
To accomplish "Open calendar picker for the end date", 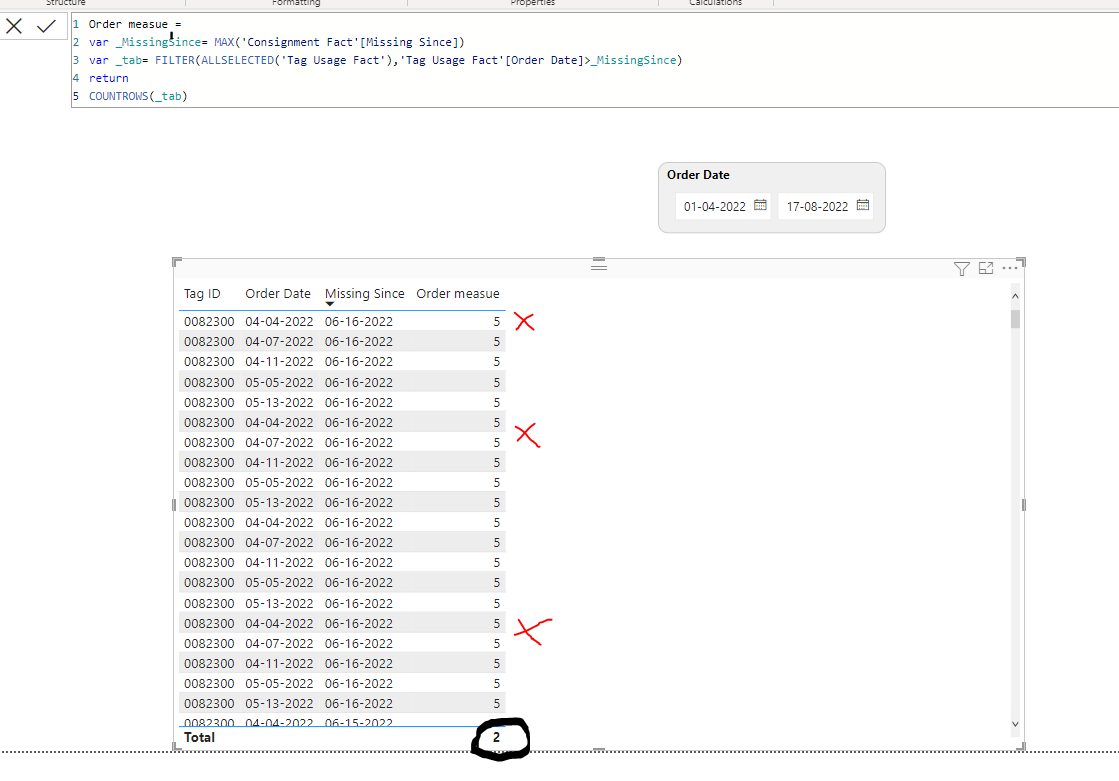I will click(x=863, y=206).
